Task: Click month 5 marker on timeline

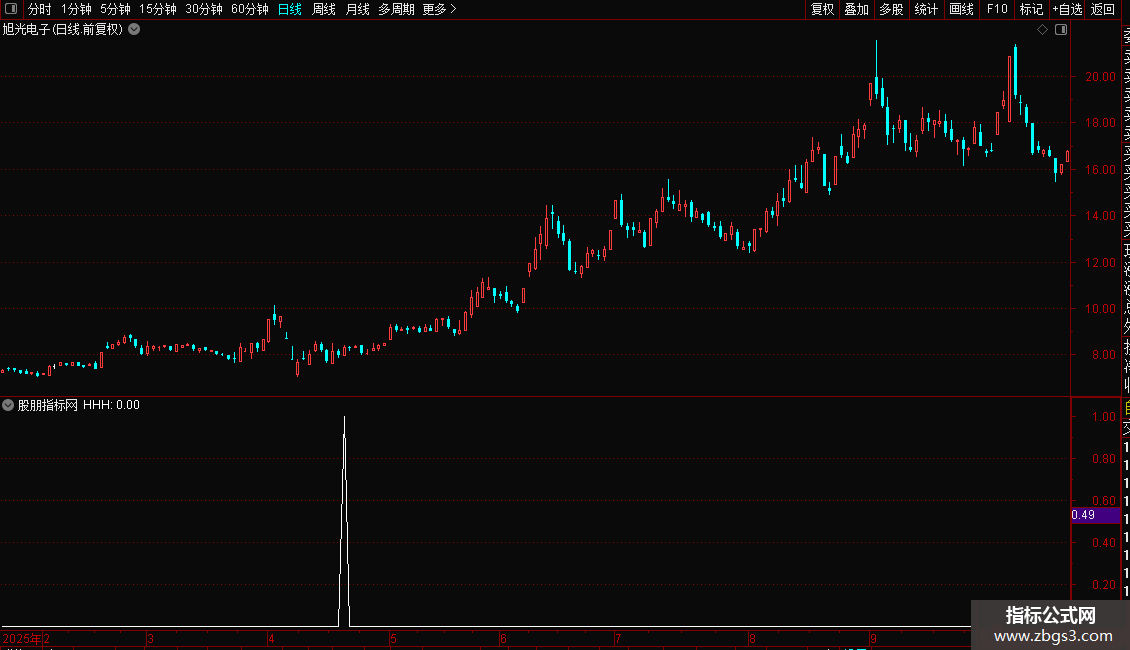Action: 393,638
